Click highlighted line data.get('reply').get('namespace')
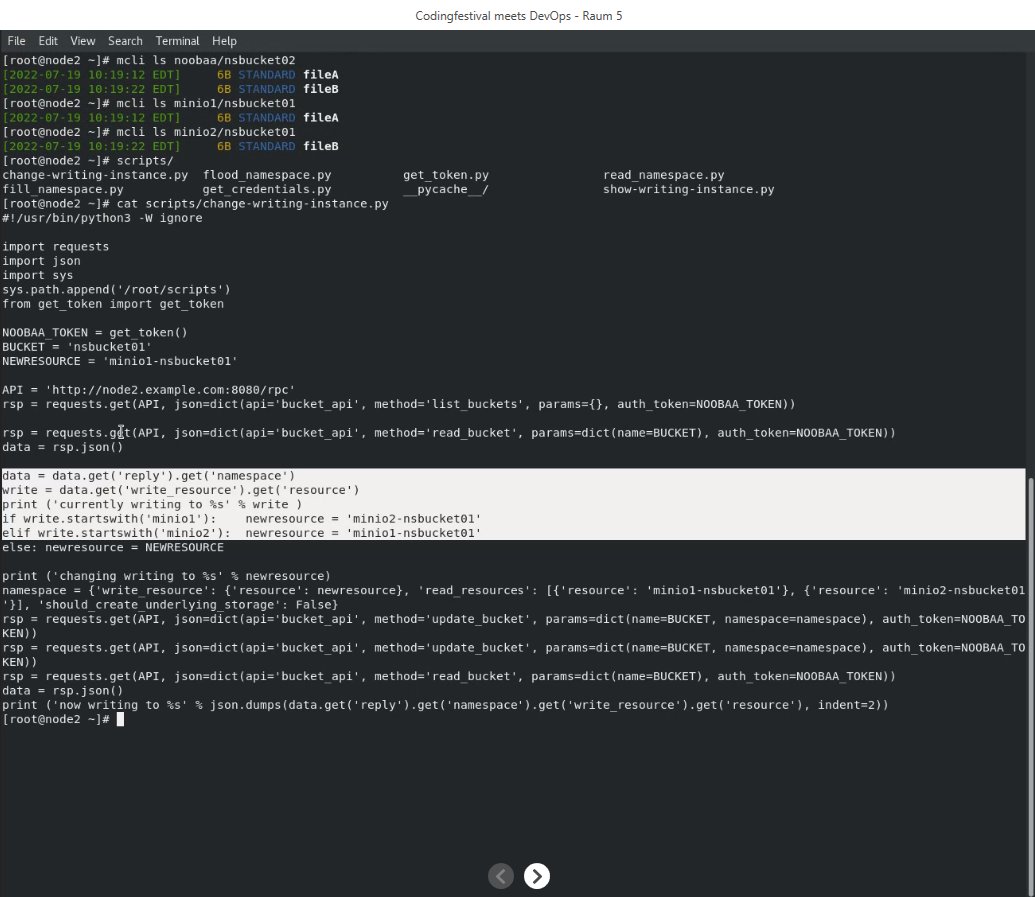The width and height of the screenshot is (1035, 897). [x=149, y=475]
